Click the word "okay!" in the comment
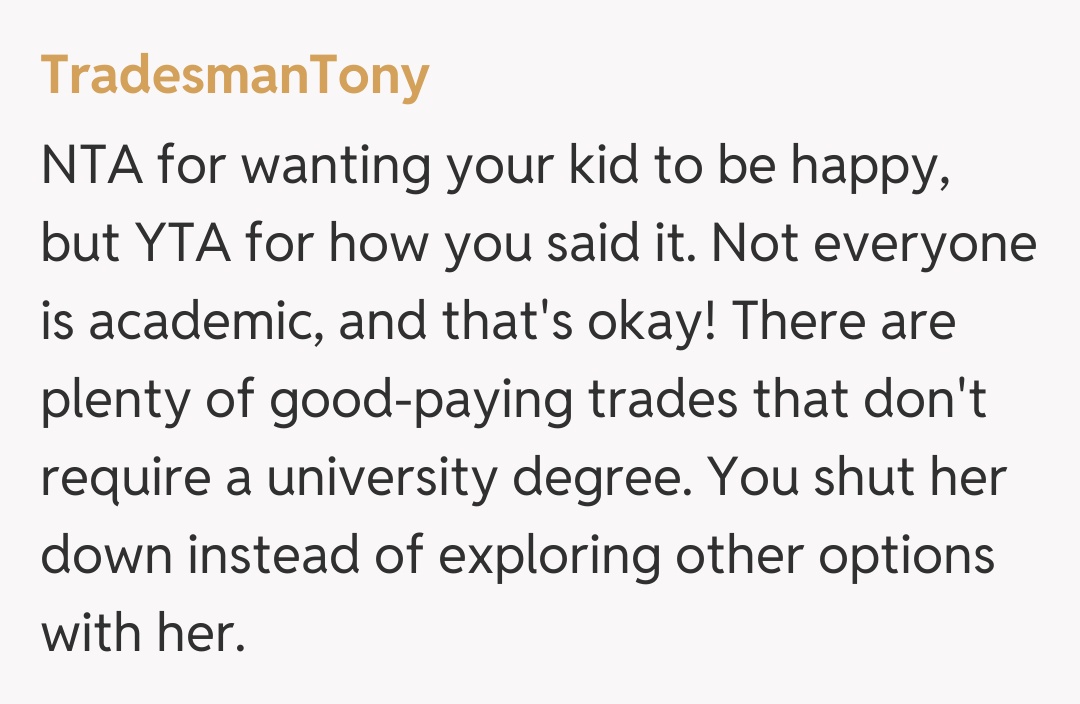This screenshot has width=1080, height=704. click(x=647, y=323)
